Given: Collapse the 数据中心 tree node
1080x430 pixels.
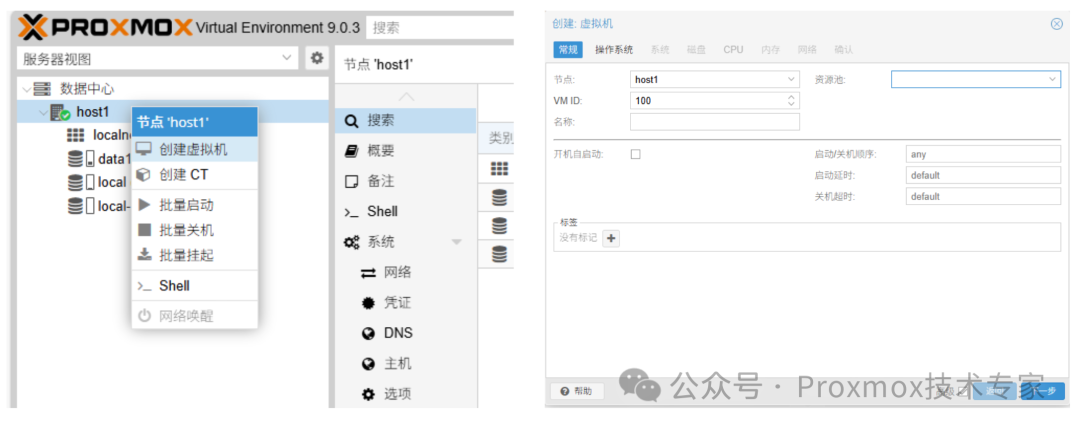Looking at the screenshot, I should pos(26,89).
